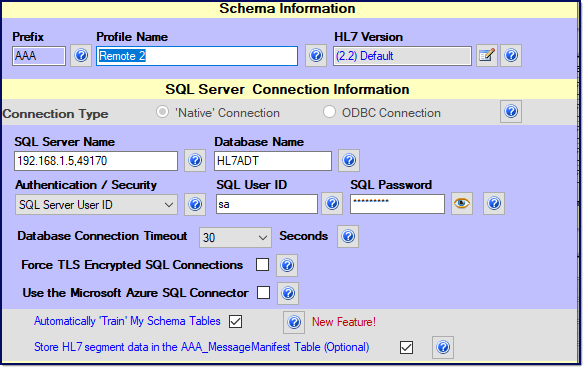Open help for Database Connection Timeout
Image resolution: width=585 pixels, height=369 pixels.
tap(348, 236)
